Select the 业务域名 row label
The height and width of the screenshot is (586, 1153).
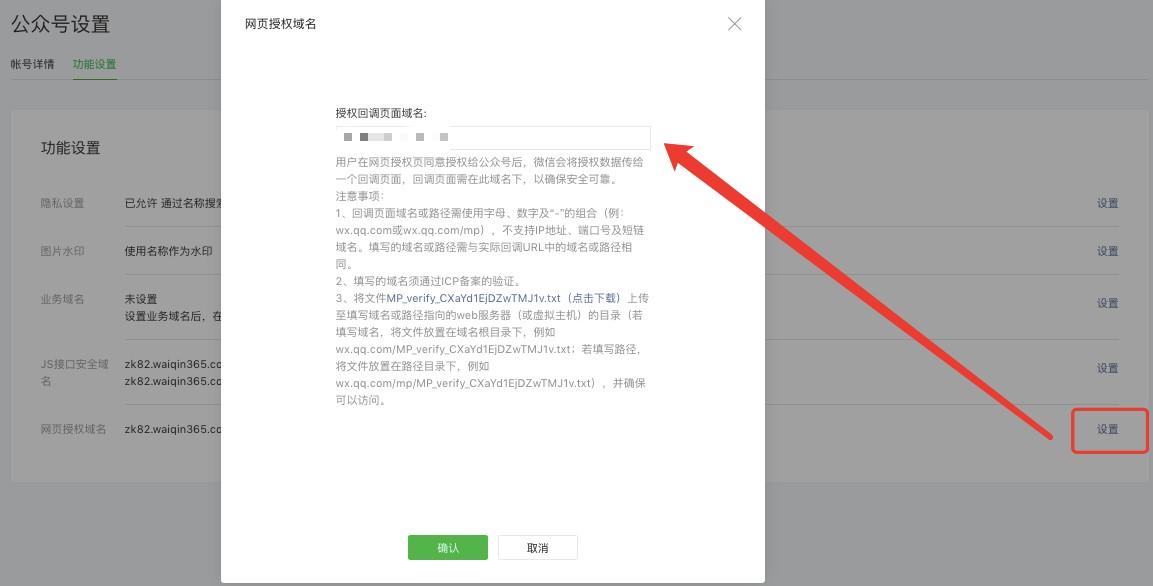62,299
